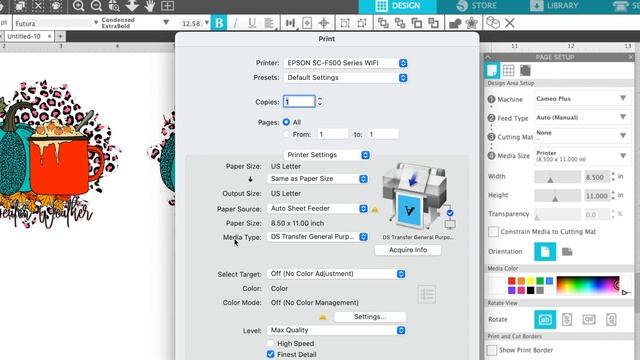Click the Zoom Out magnifier tool
Screen dimensions: 640x360
(96, 6)
